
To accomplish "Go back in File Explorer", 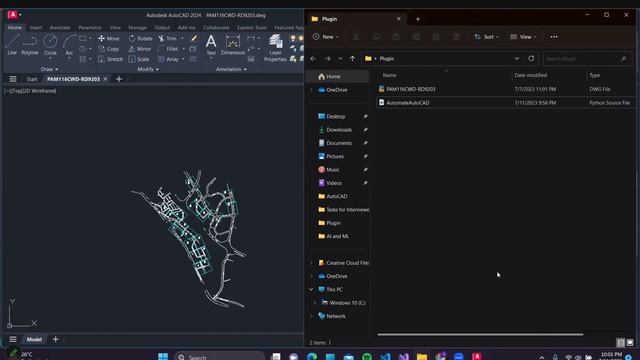I will (x=313, y=59).
